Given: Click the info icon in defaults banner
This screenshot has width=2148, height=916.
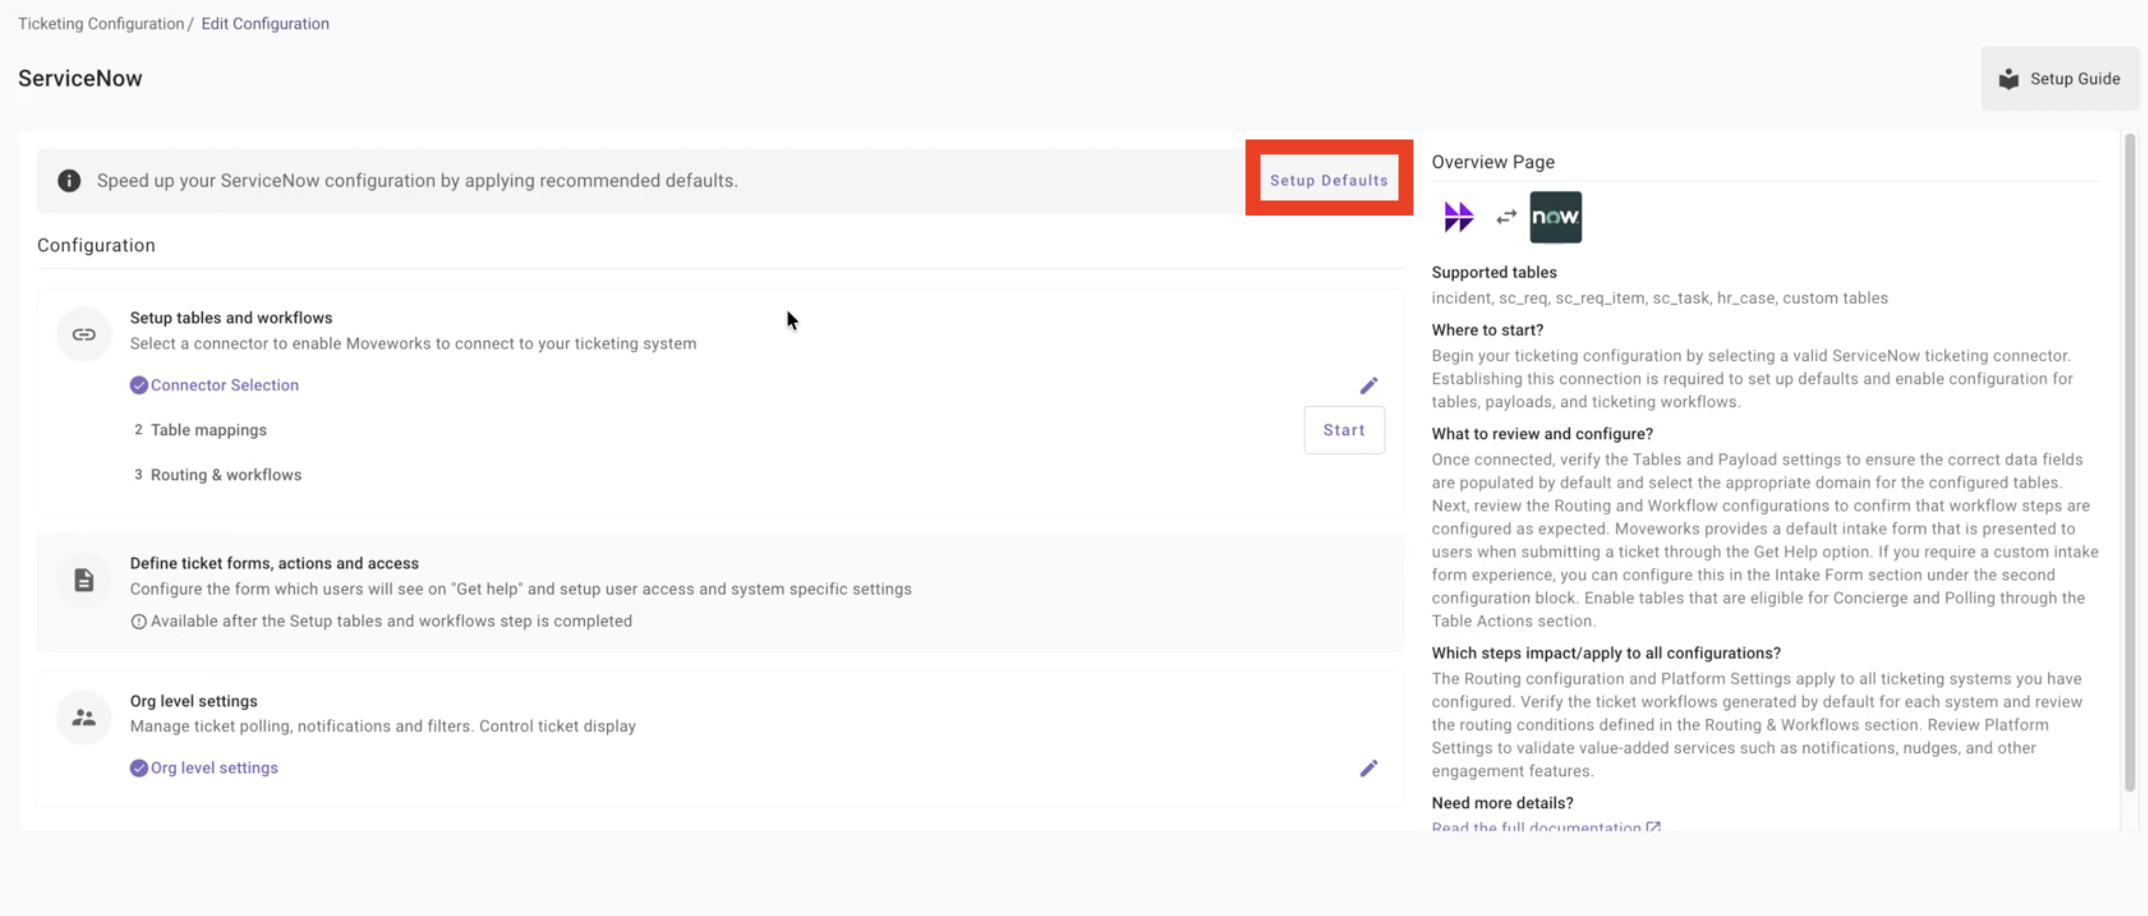Looking at the screenshot, I should 69,180.
